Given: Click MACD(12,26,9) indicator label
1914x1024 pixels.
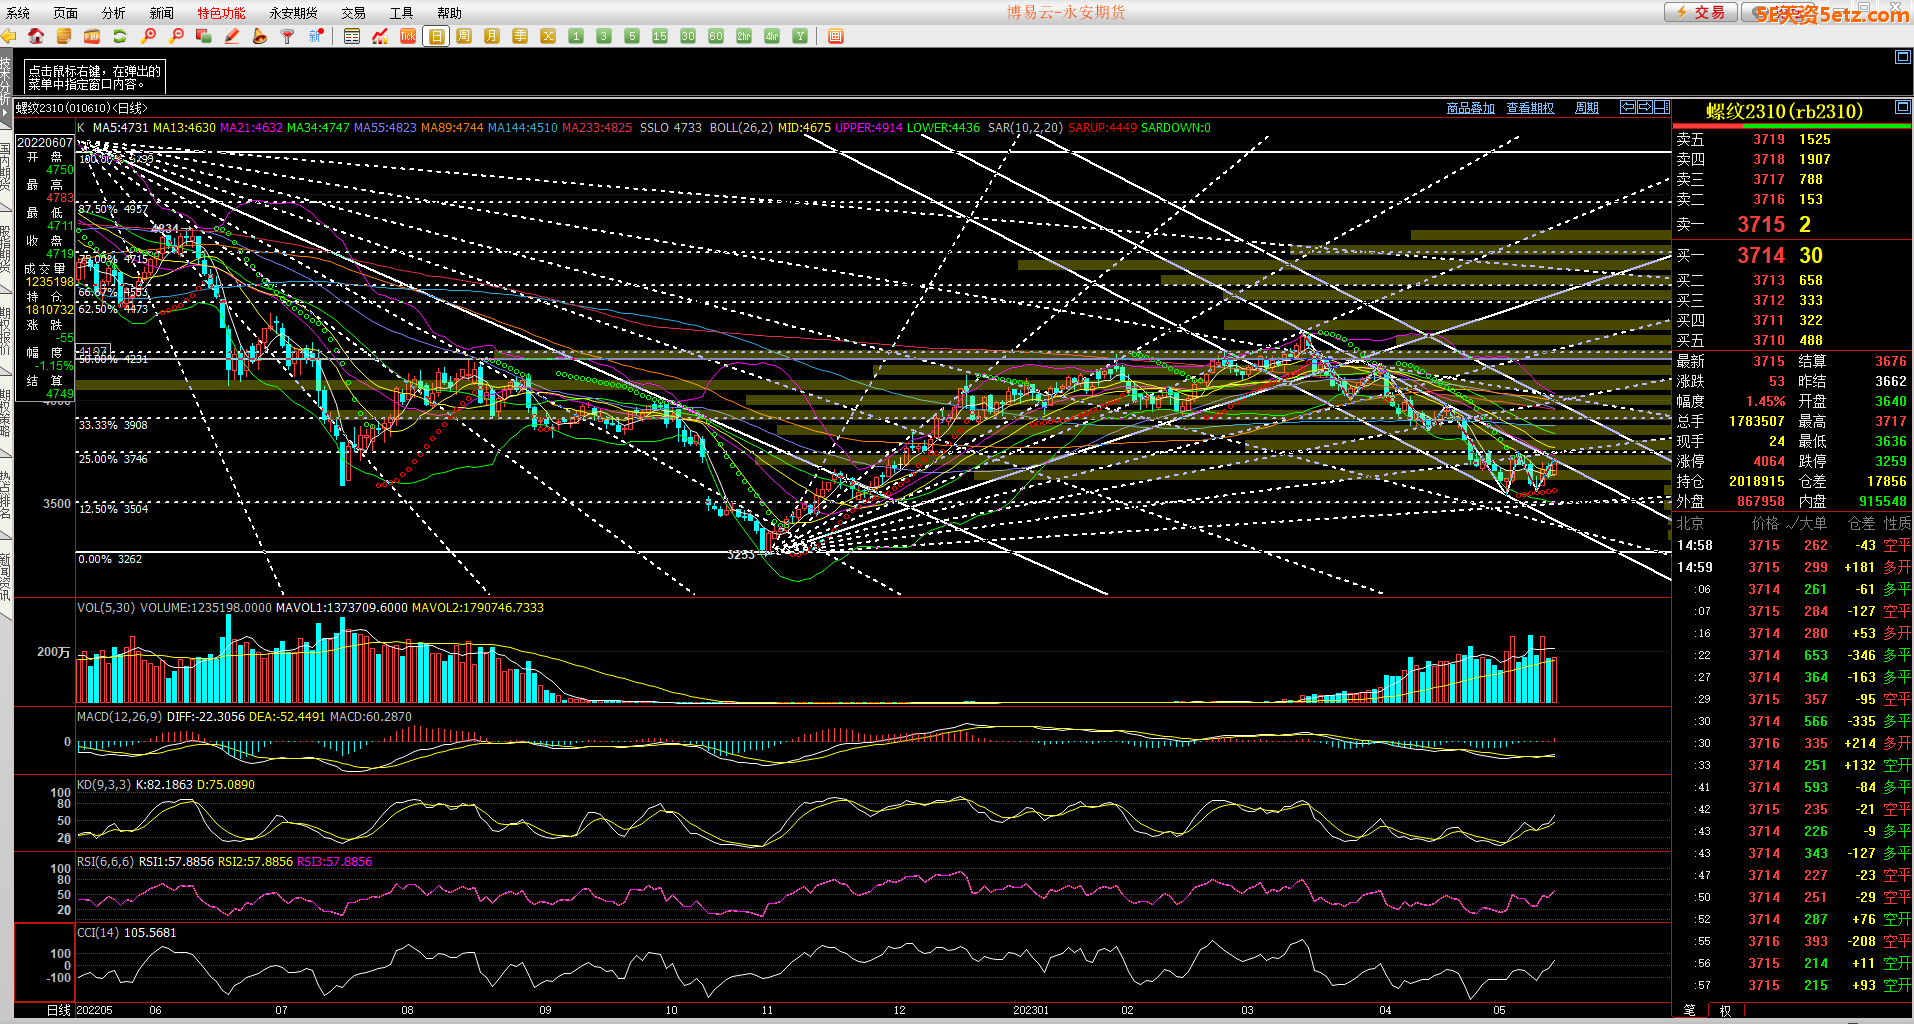Looking at the screenshot, I should (x=119, y=717).
